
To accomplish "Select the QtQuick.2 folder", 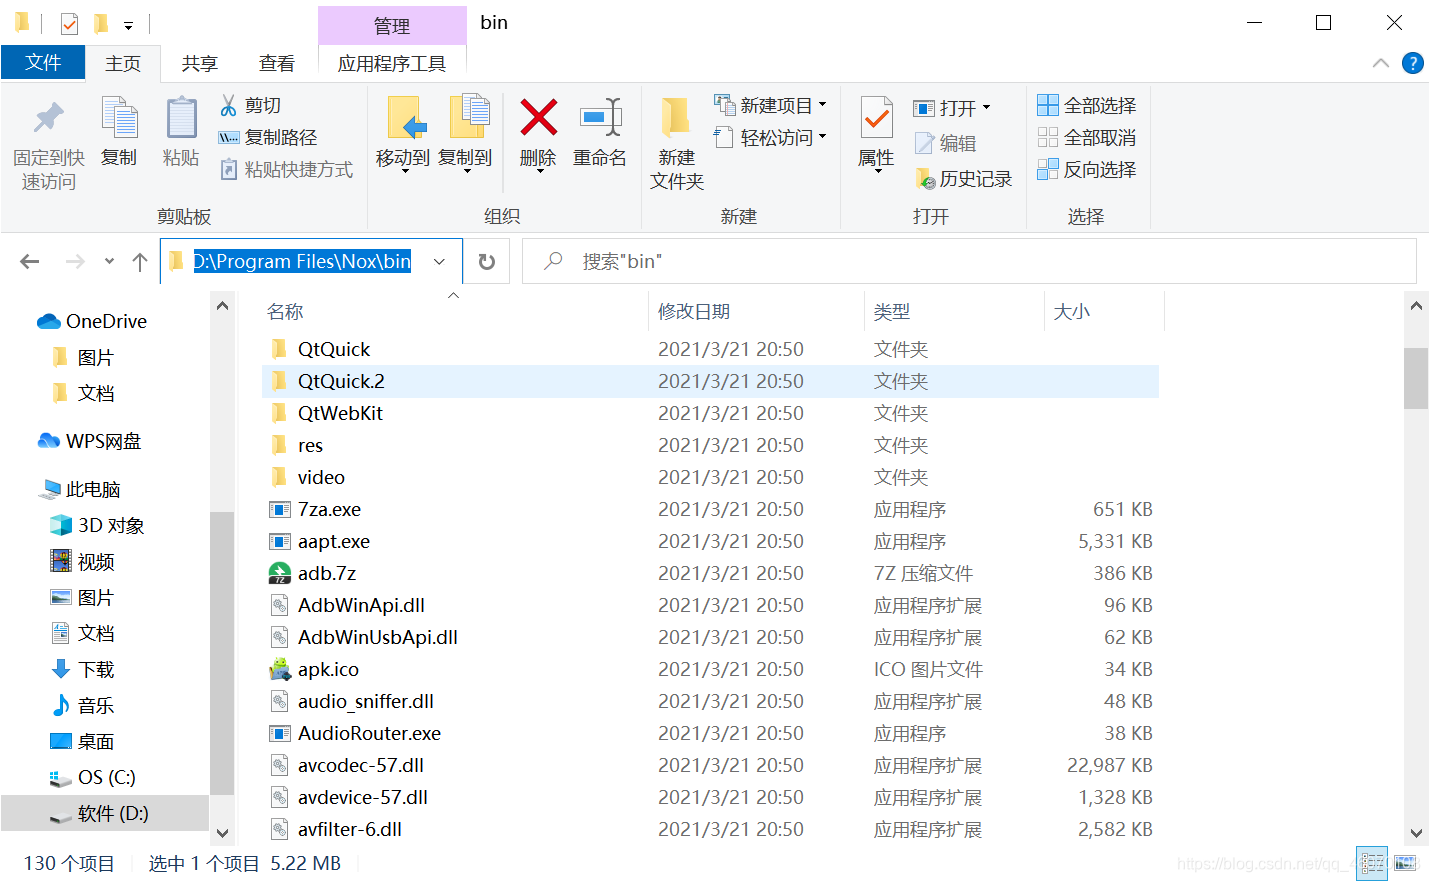I will 710,381.
